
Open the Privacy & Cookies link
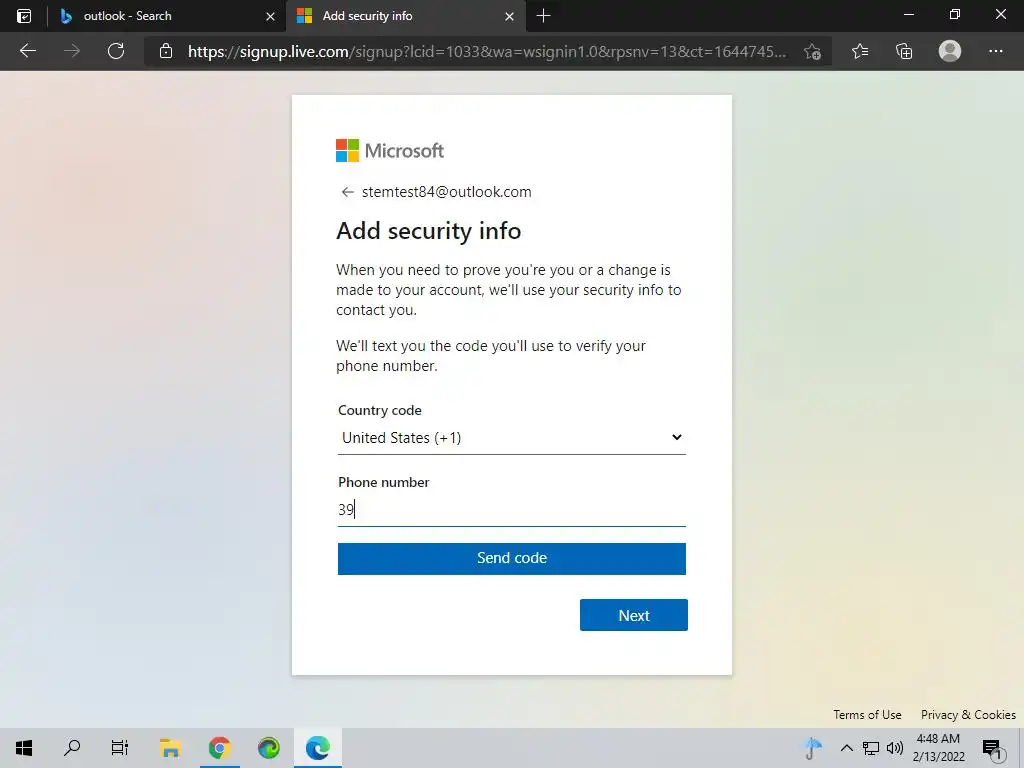click(968, 714)
